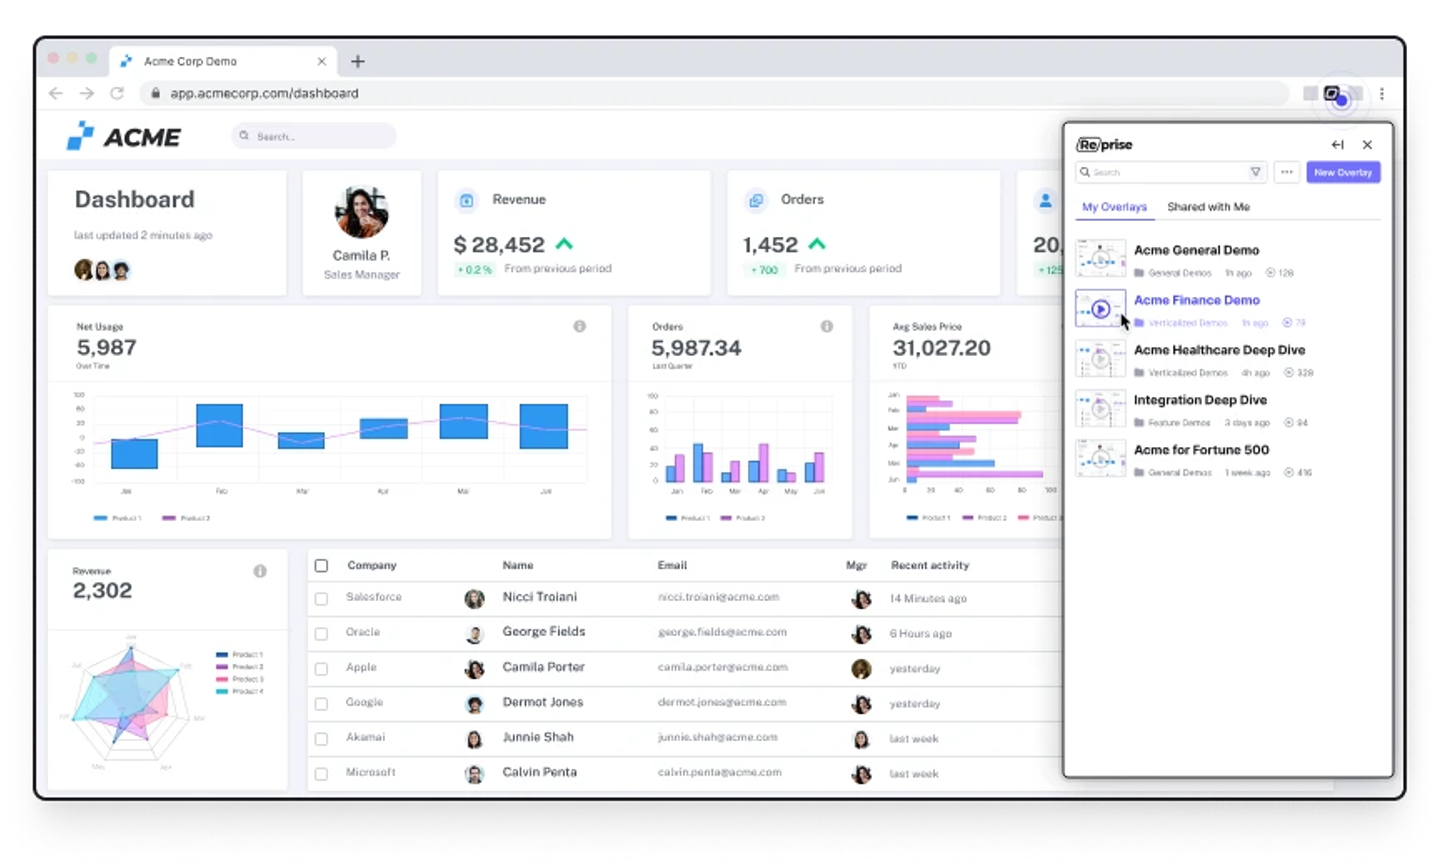Click Nicci Troiani's name
The image size is (1440, 867).
[x=540, y=597]
